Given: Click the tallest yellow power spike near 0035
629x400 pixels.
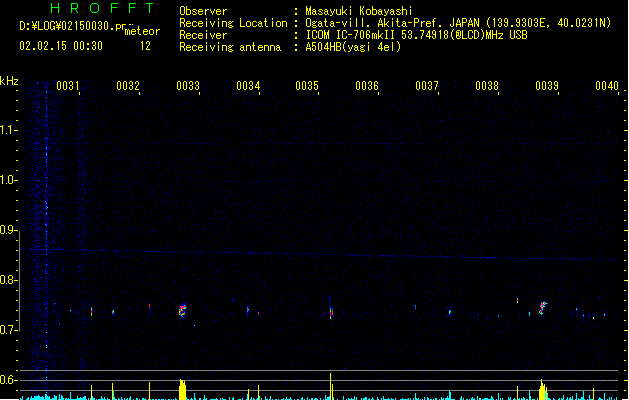Looking at the screenshot, I should 331,386.
